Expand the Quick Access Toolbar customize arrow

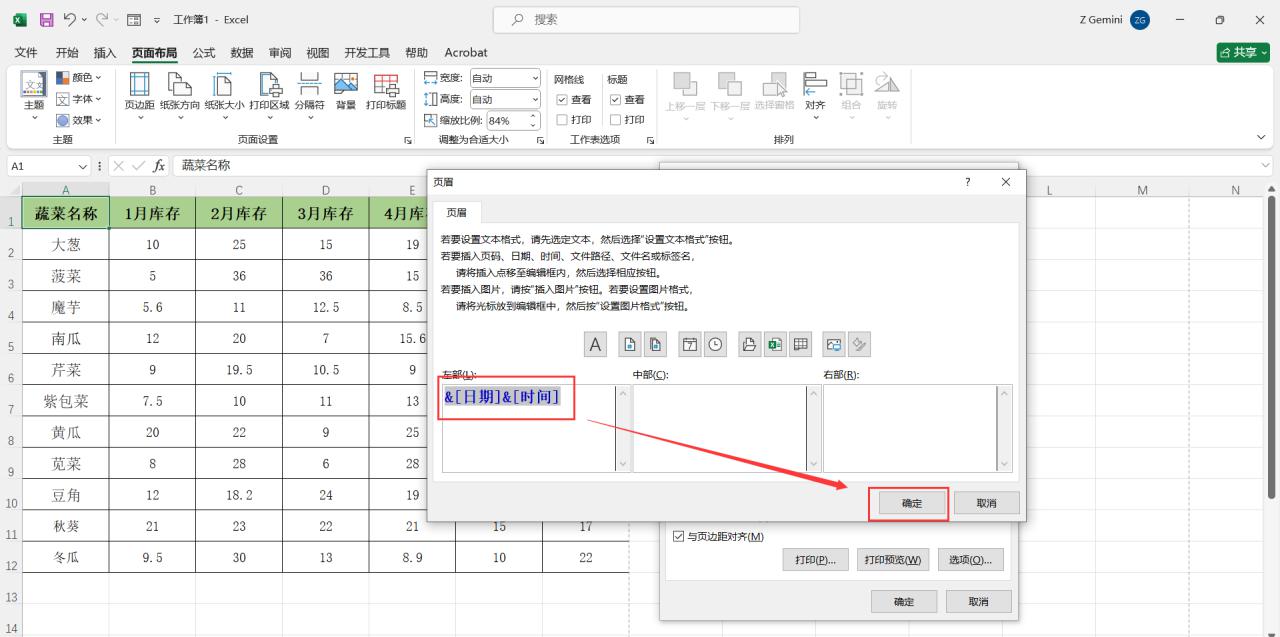click(x=157, y=20)
